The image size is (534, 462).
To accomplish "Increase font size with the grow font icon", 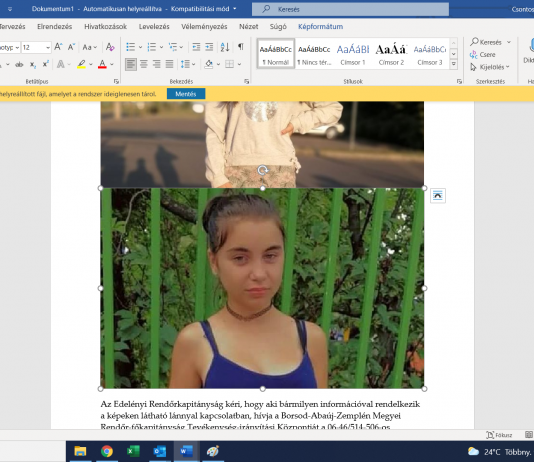I will (x=58, y=47).
